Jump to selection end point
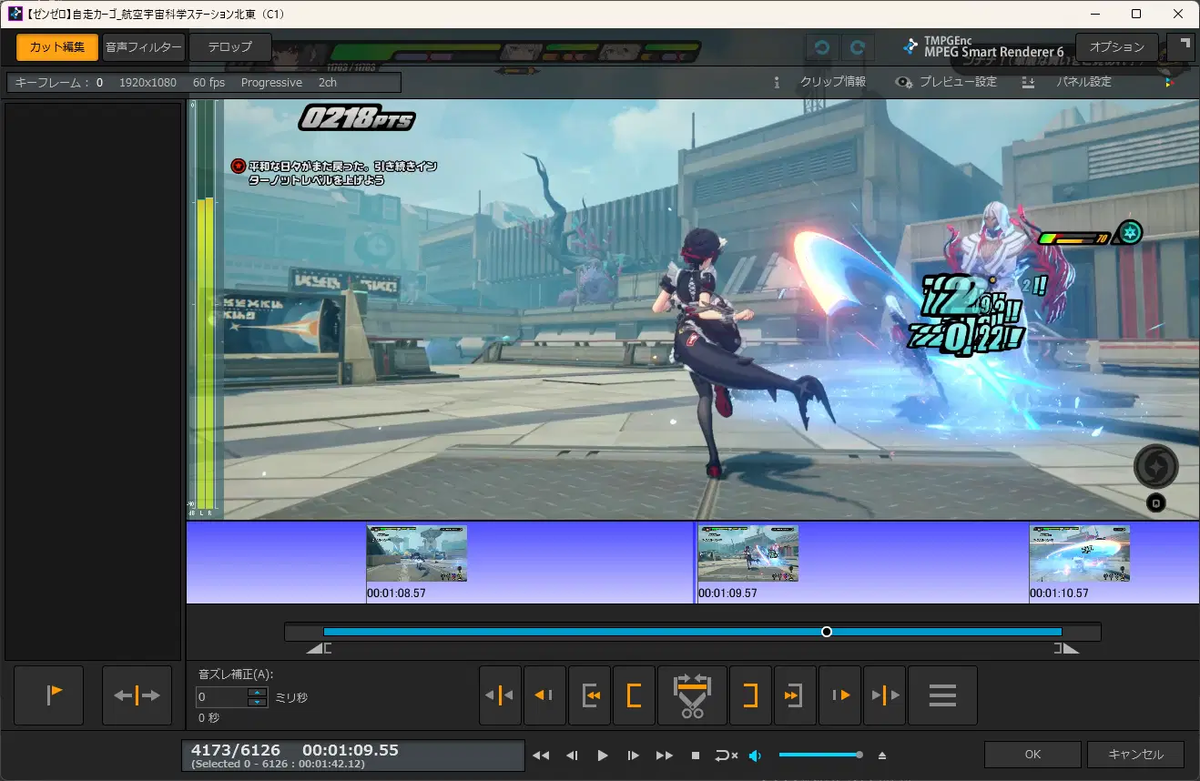This screenshot has width=1200, height=781. (795, 695)
